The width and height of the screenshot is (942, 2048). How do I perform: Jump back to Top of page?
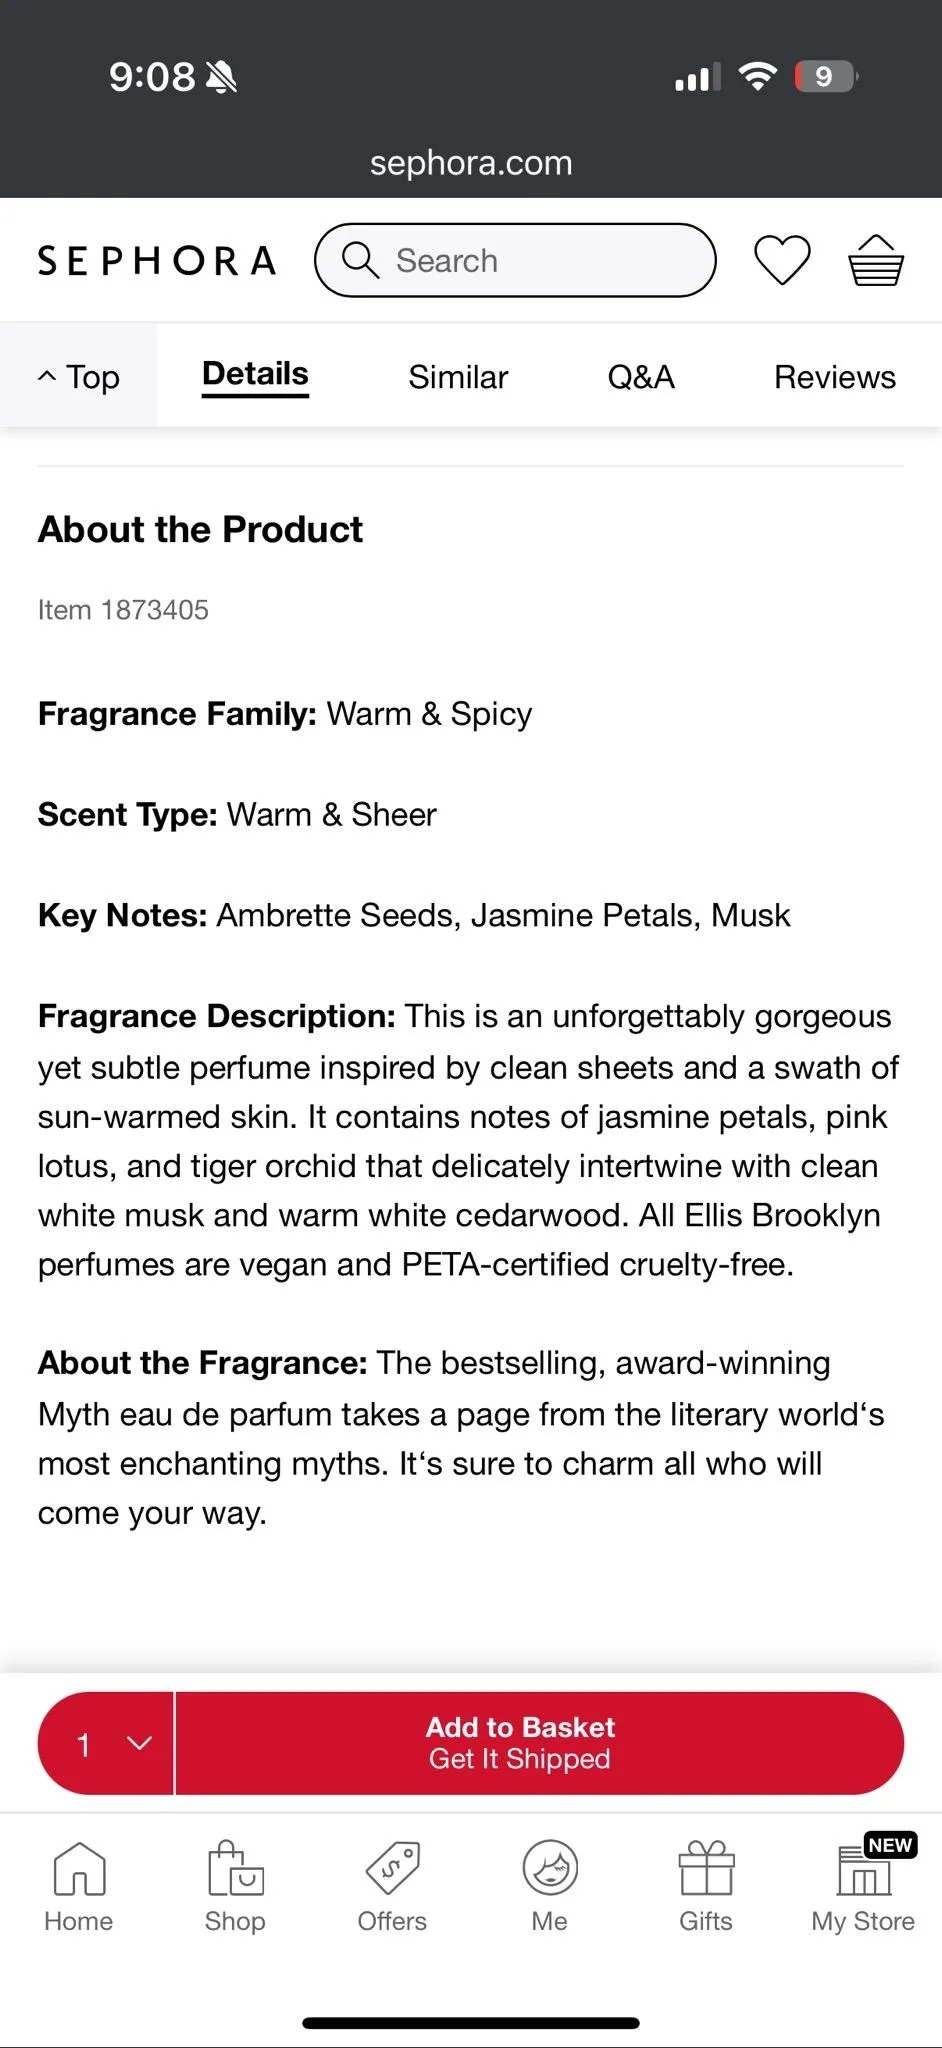pyautogui.click(x=78, y=377)
